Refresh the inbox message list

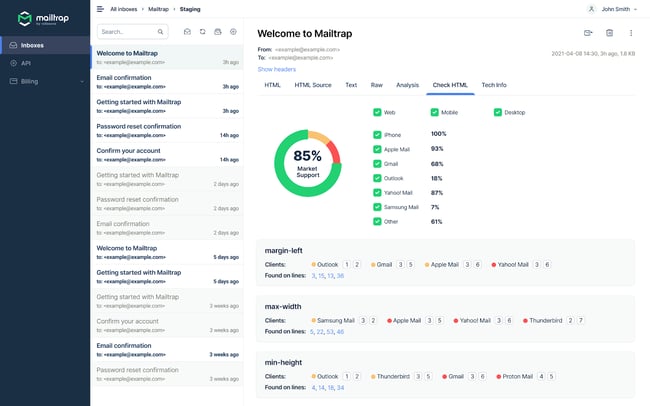pyautogui.click(x=203, y=32)
